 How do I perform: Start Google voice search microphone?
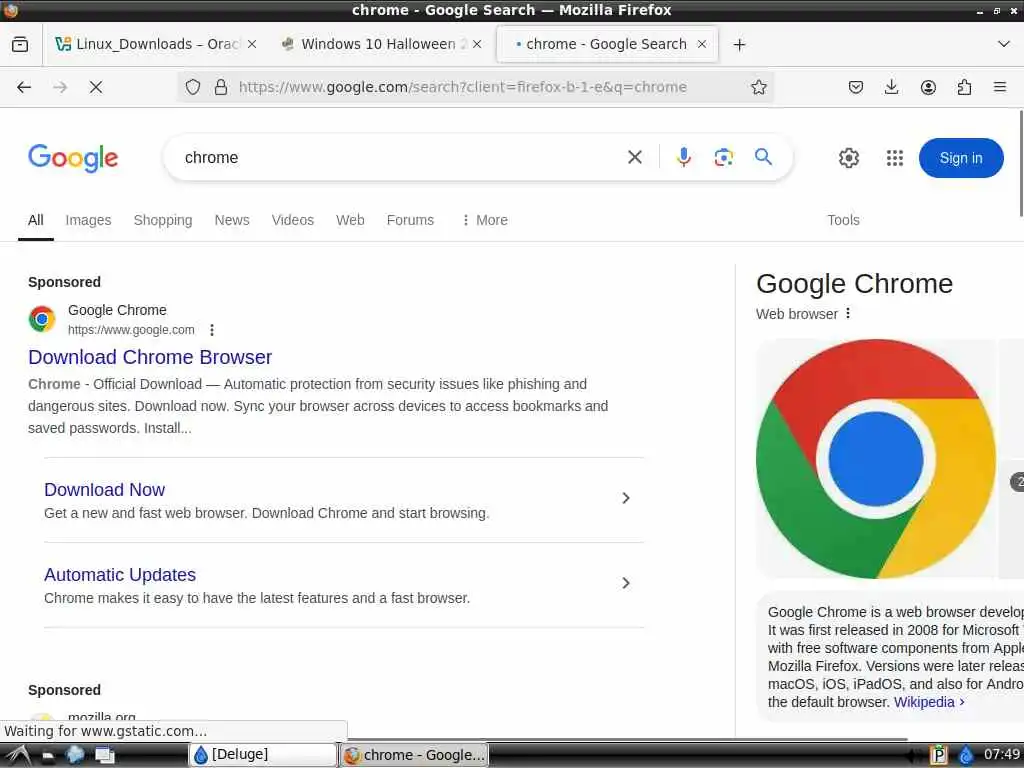point(684,157)
